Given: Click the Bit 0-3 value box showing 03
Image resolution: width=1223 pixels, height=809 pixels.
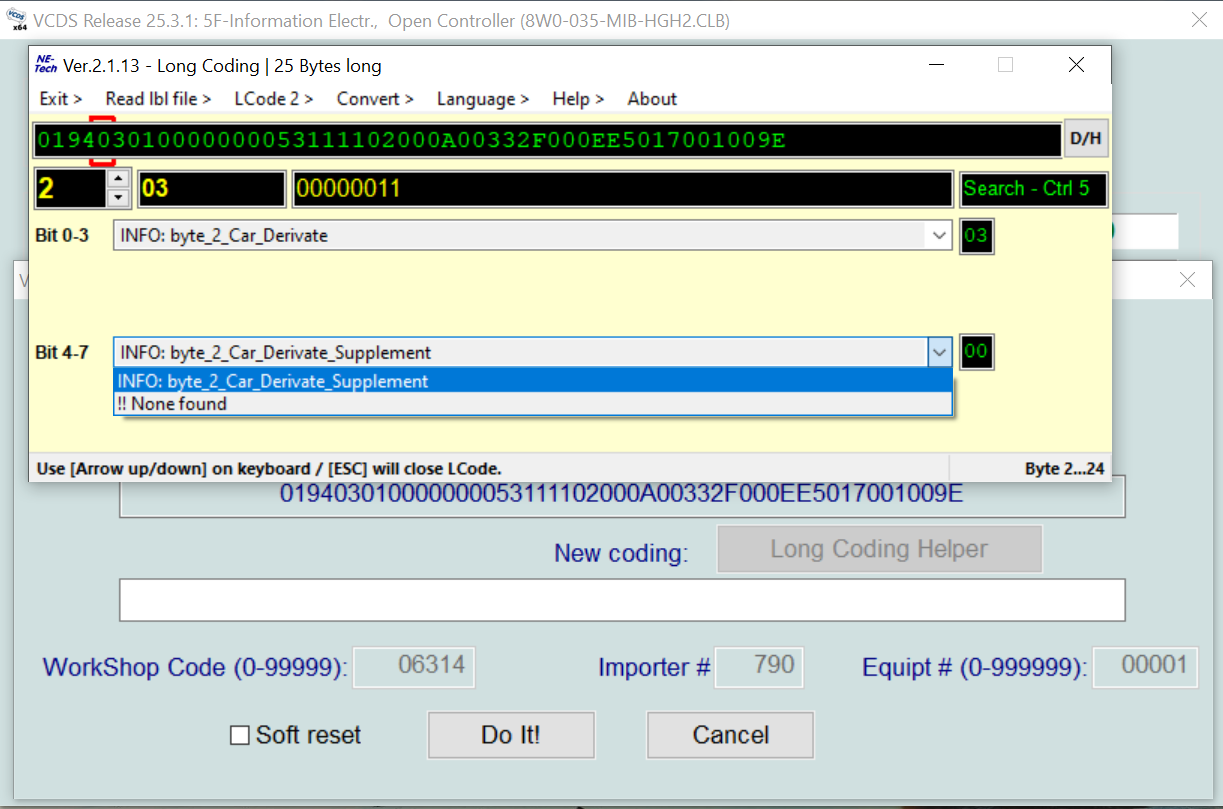Looking at the screenshot, I should 976,236.
